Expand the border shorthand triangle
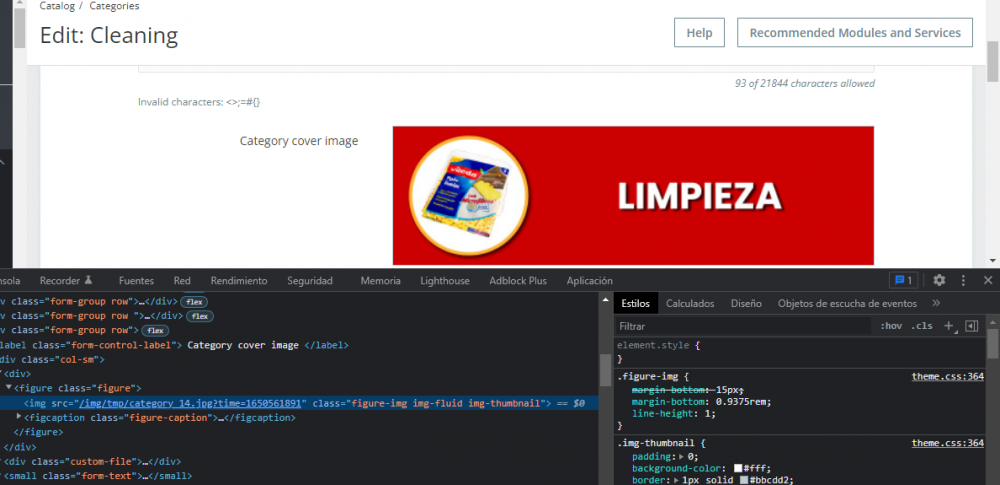This screenshot has height=485, width=1000. 676,480
